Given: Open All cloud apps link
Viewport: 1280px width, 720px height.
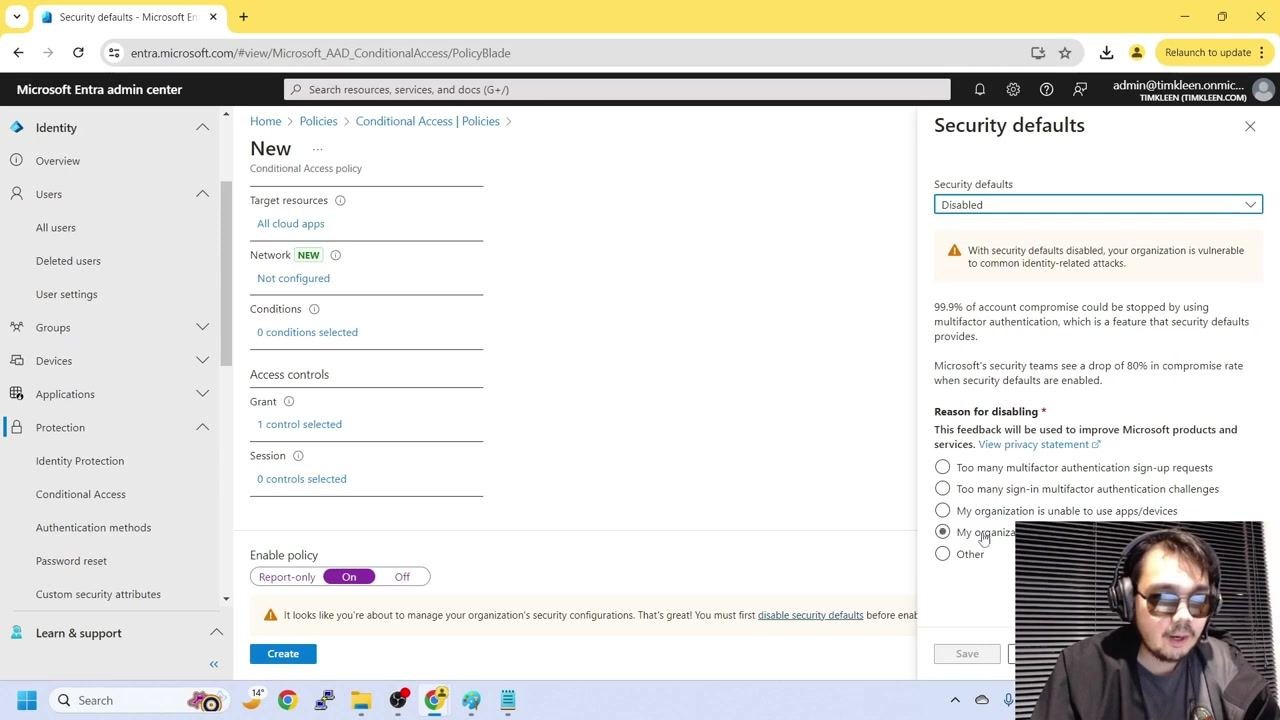Looking at the screenshot, I should tap(291, 224).
